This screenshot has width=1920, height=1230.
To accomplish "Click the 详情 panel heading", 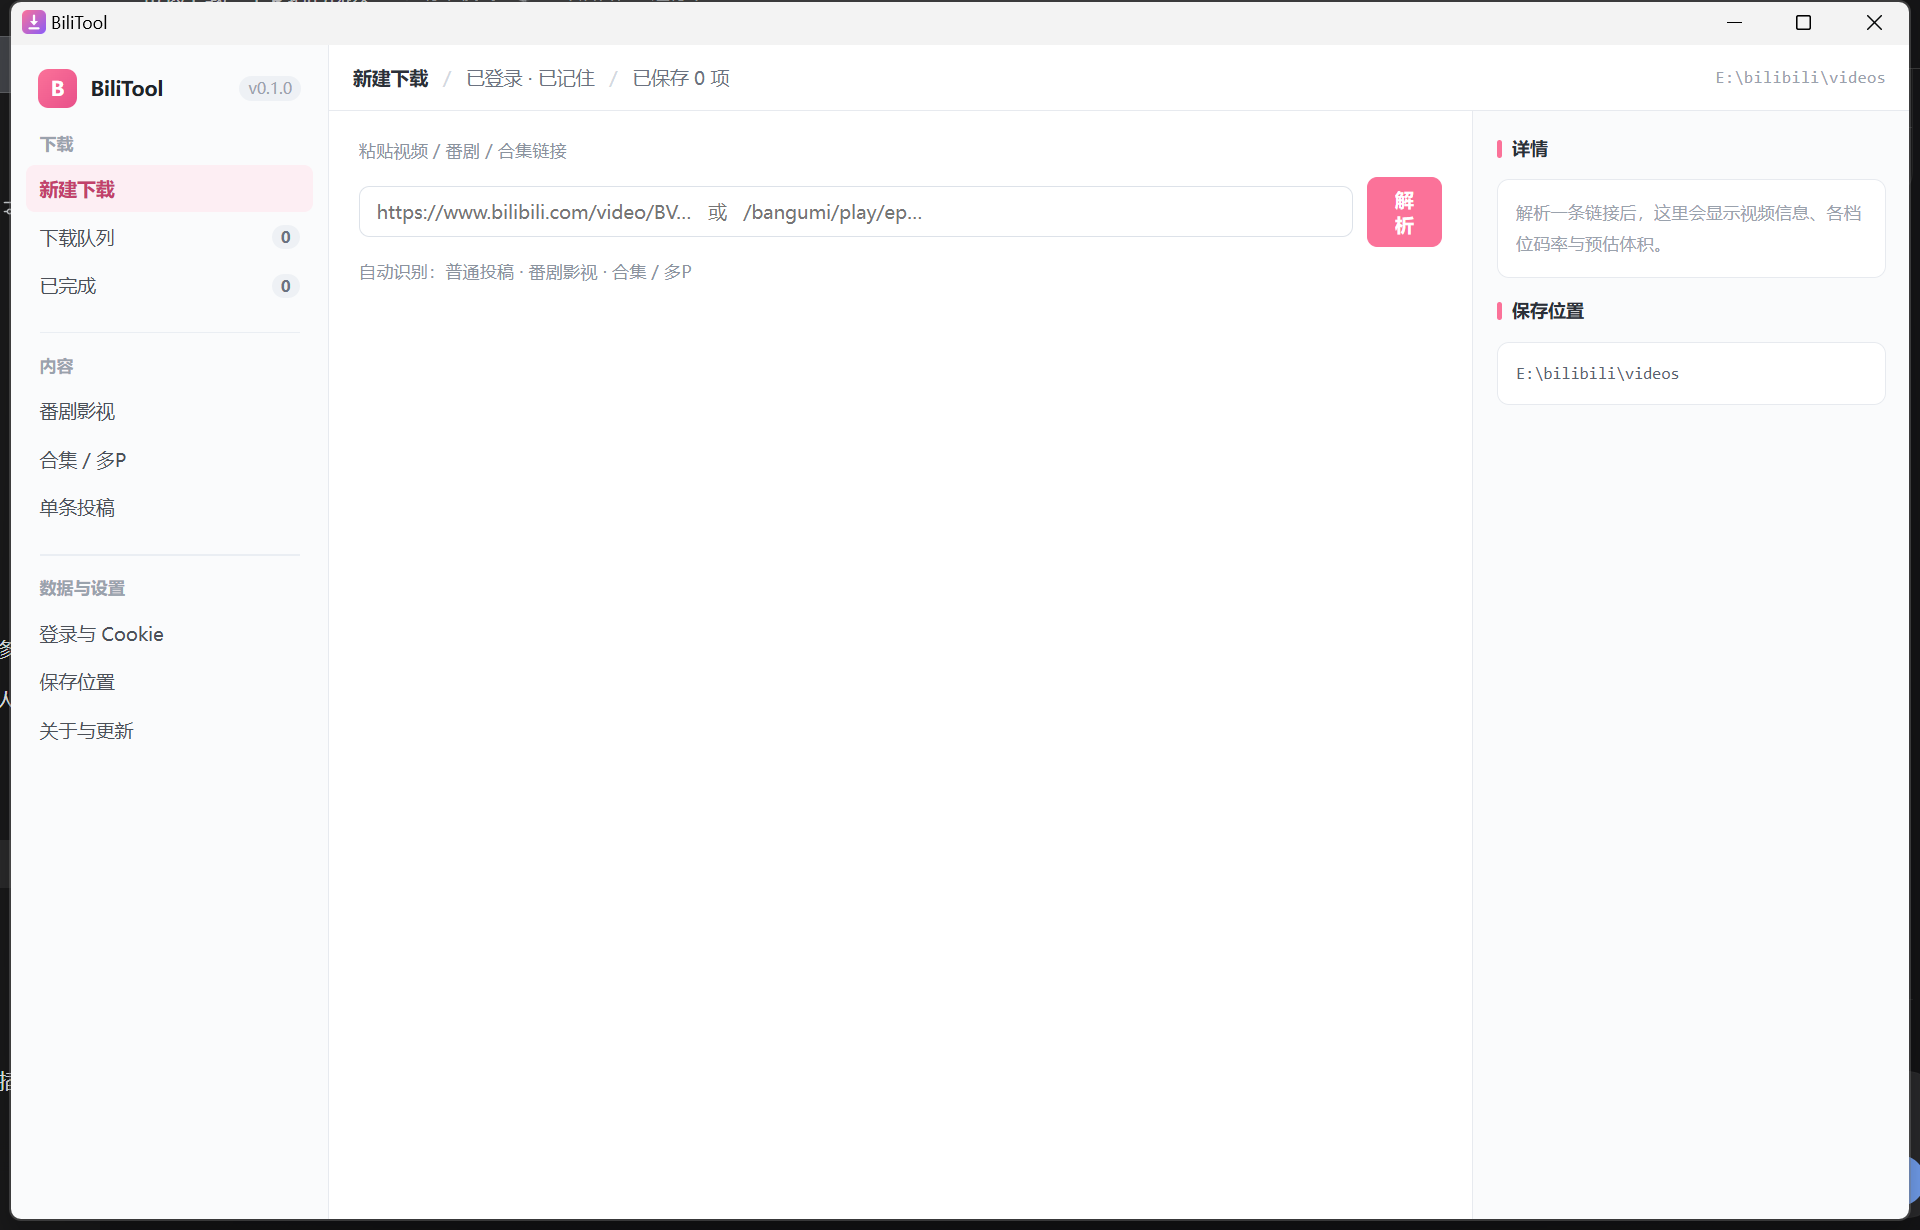I will tap(1529, 149).
